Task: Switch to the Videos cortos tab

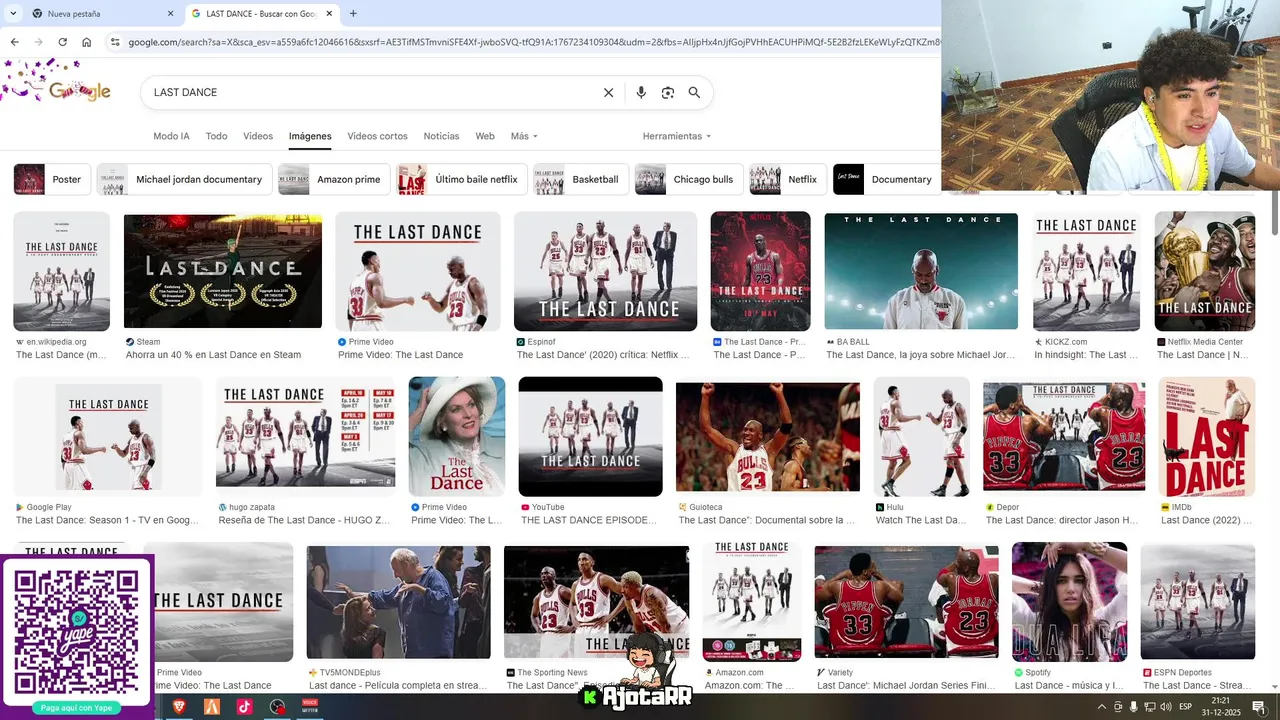Action: pos(377,136)
